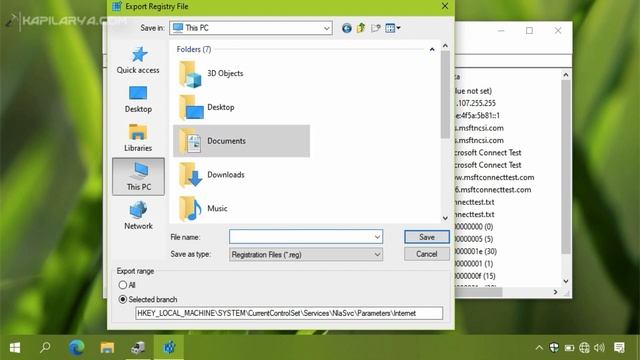The width and height of the screenshot is (640, 360).
Task: Open Network in the places bar
Action: point(138,216)
